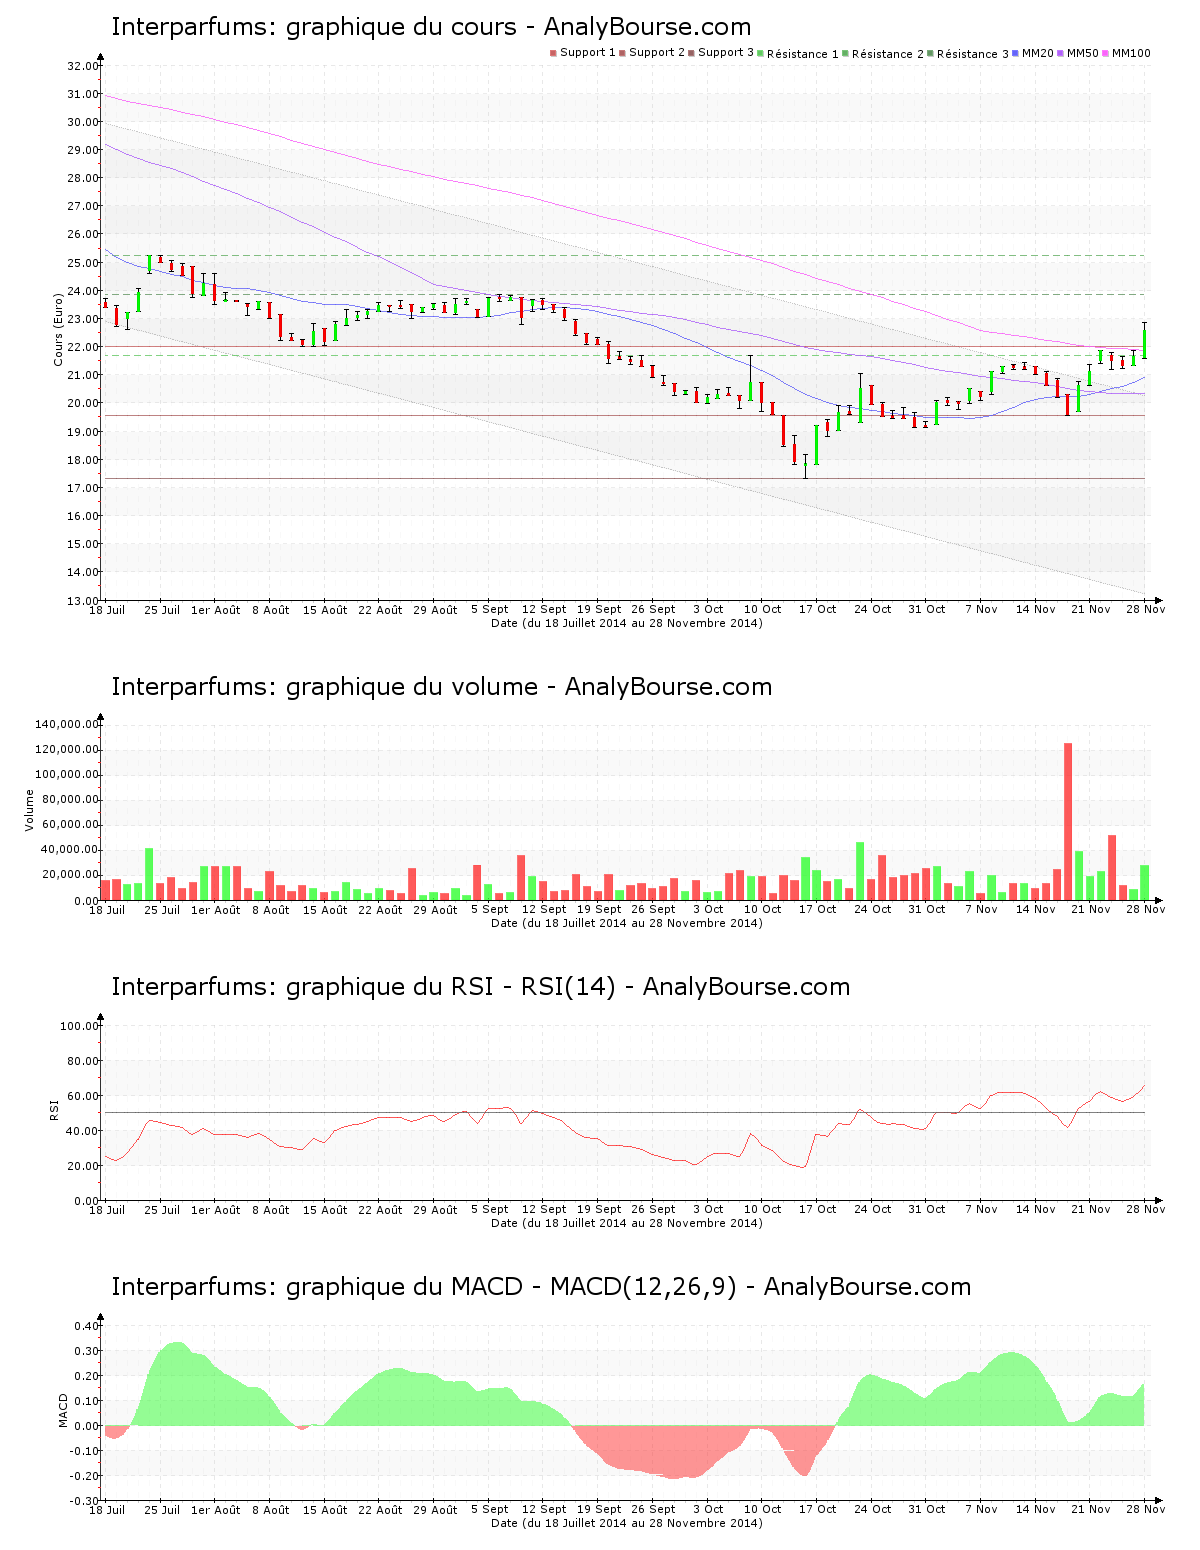
Task: Select the Résistance 2 legend label
Action: point(888,54)
